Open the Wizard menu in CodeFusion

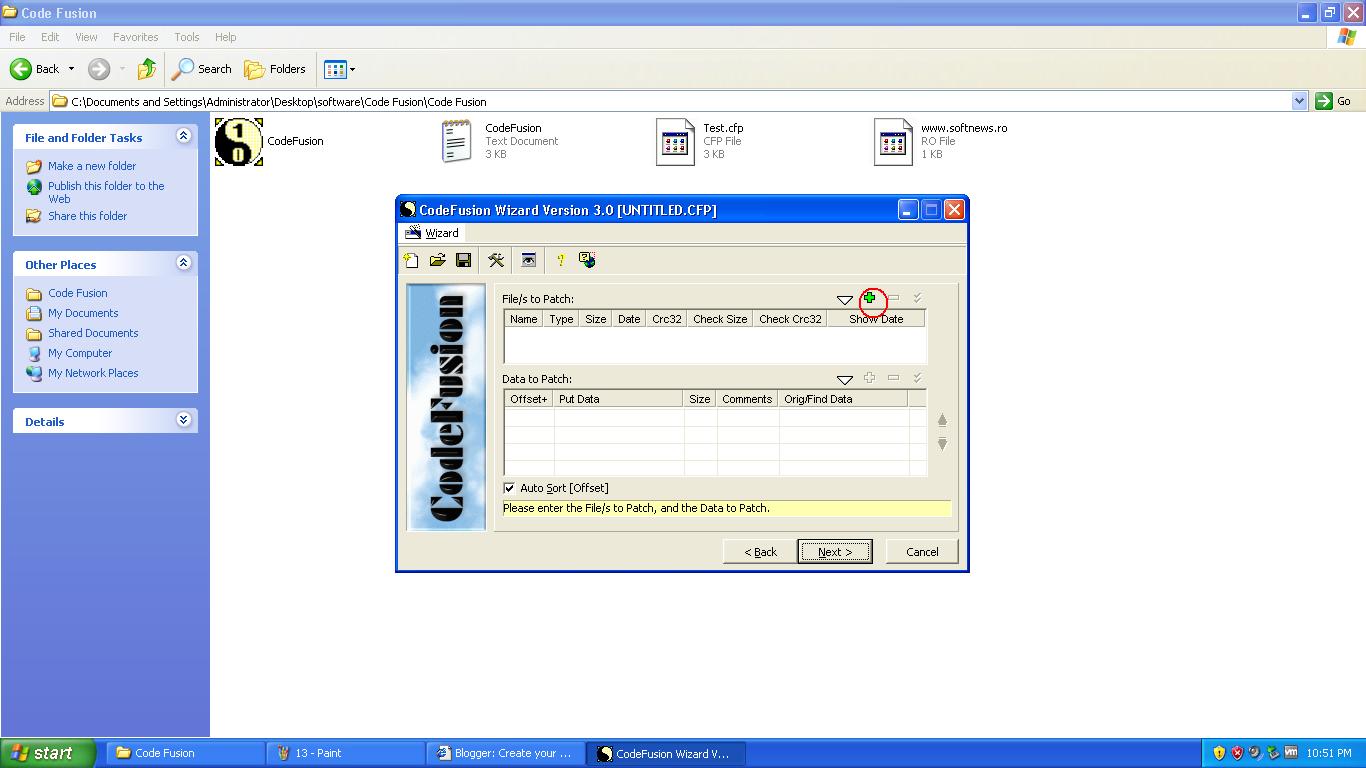click(432, 233)
